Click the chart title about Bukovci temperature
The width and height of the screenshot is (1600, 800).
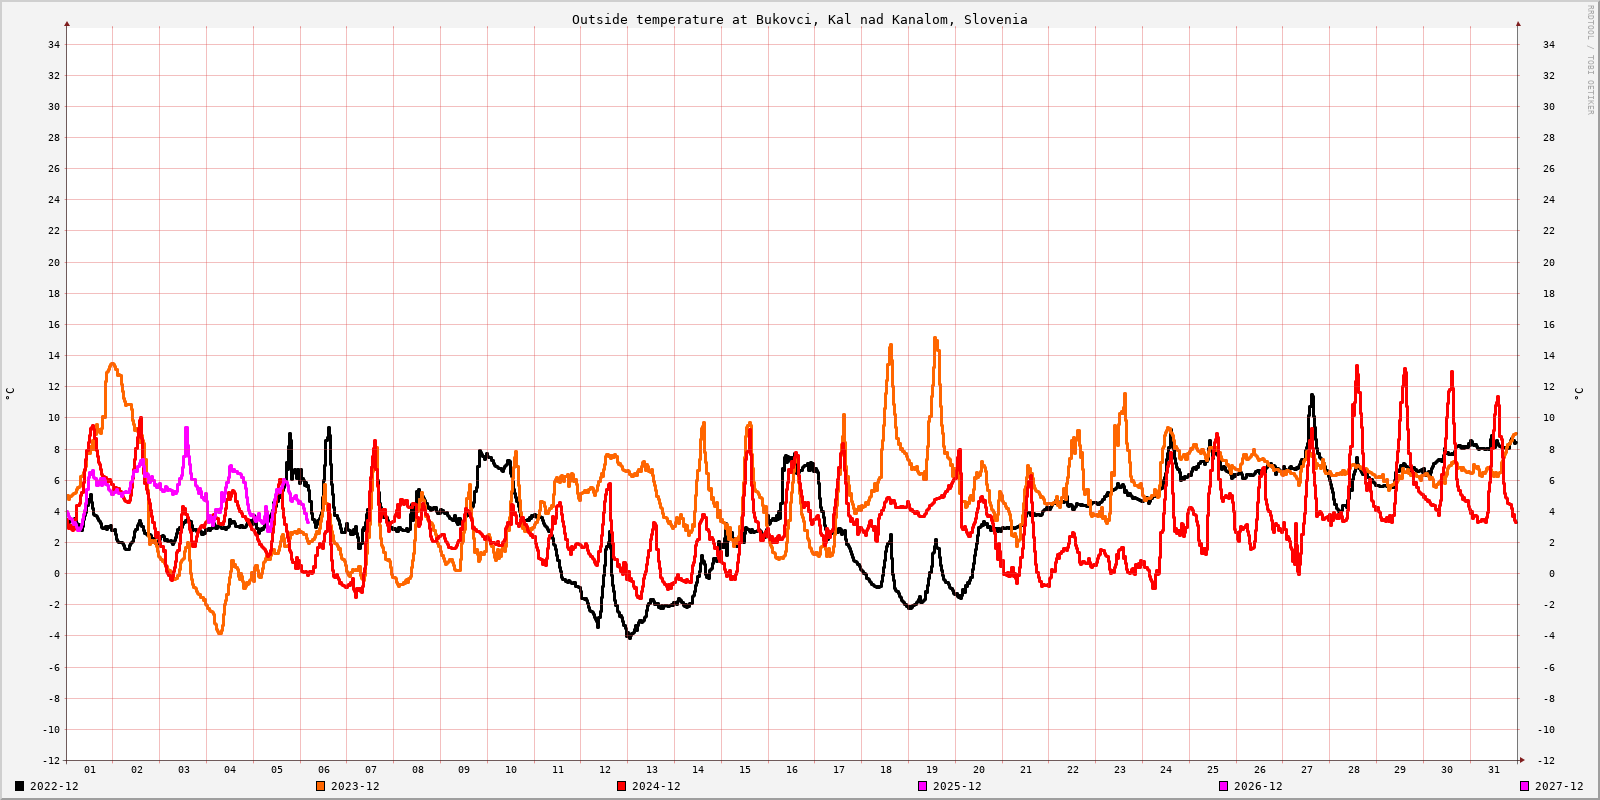coord(799,19)
